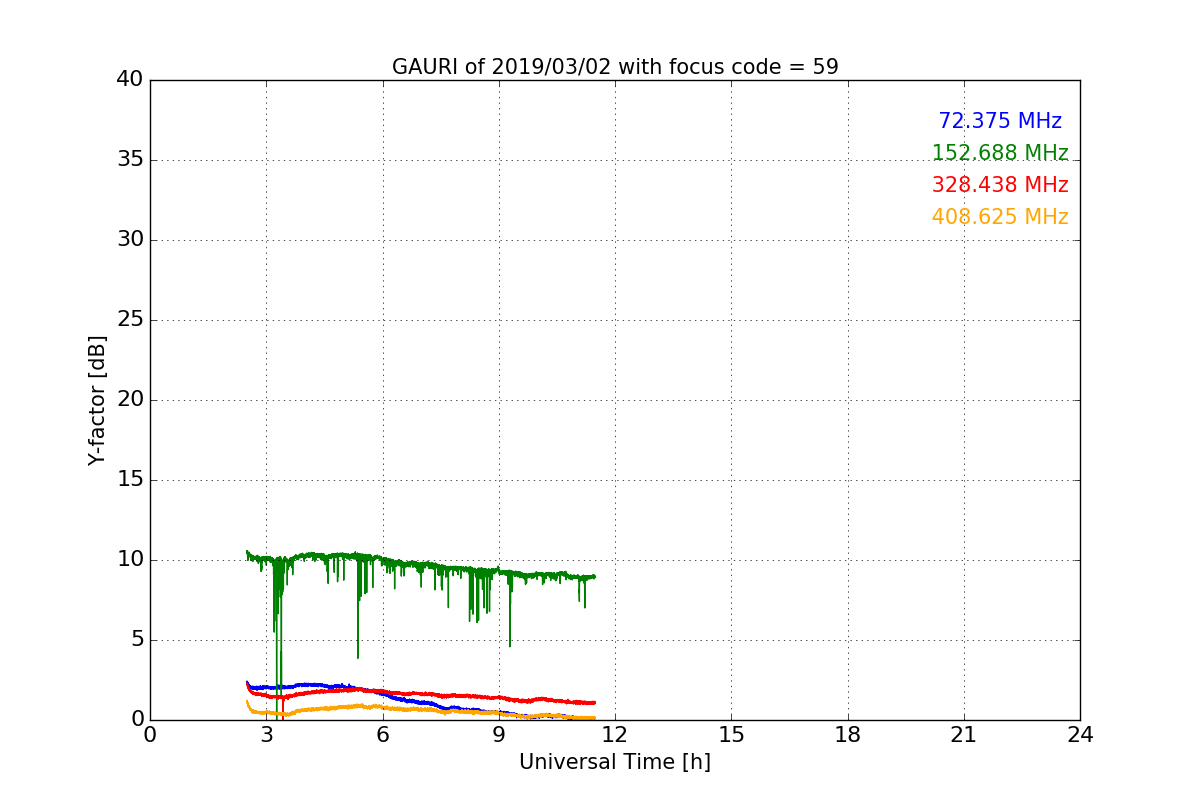This screenshot has height=800, width=1200.
Task: Click the plot title GAURI of 2019/03/02
Action: [x=615, y=67]
